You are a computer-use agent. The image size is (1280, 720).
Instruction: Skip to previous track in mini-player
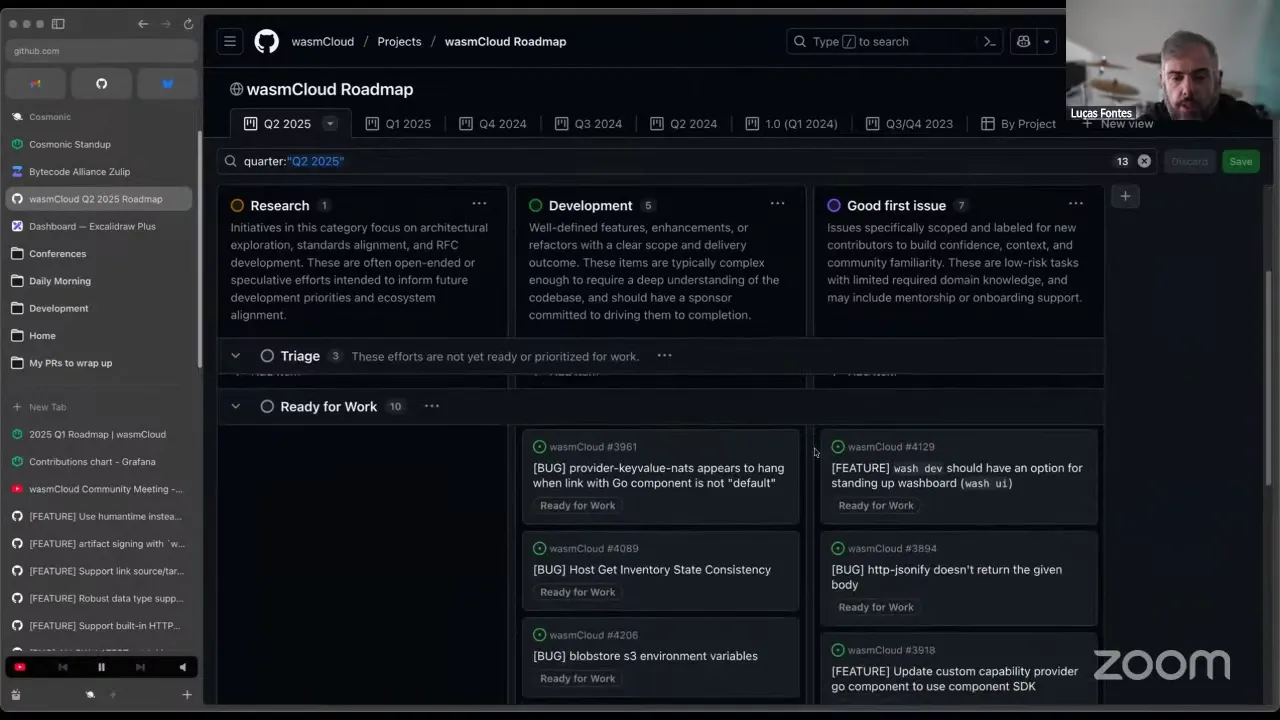(62, 667)
